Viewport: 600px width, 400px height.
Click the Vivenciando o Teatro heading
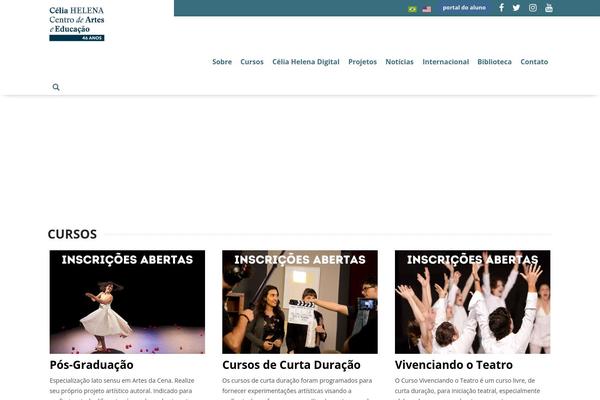pyautogui.click(x=454, y=365)
